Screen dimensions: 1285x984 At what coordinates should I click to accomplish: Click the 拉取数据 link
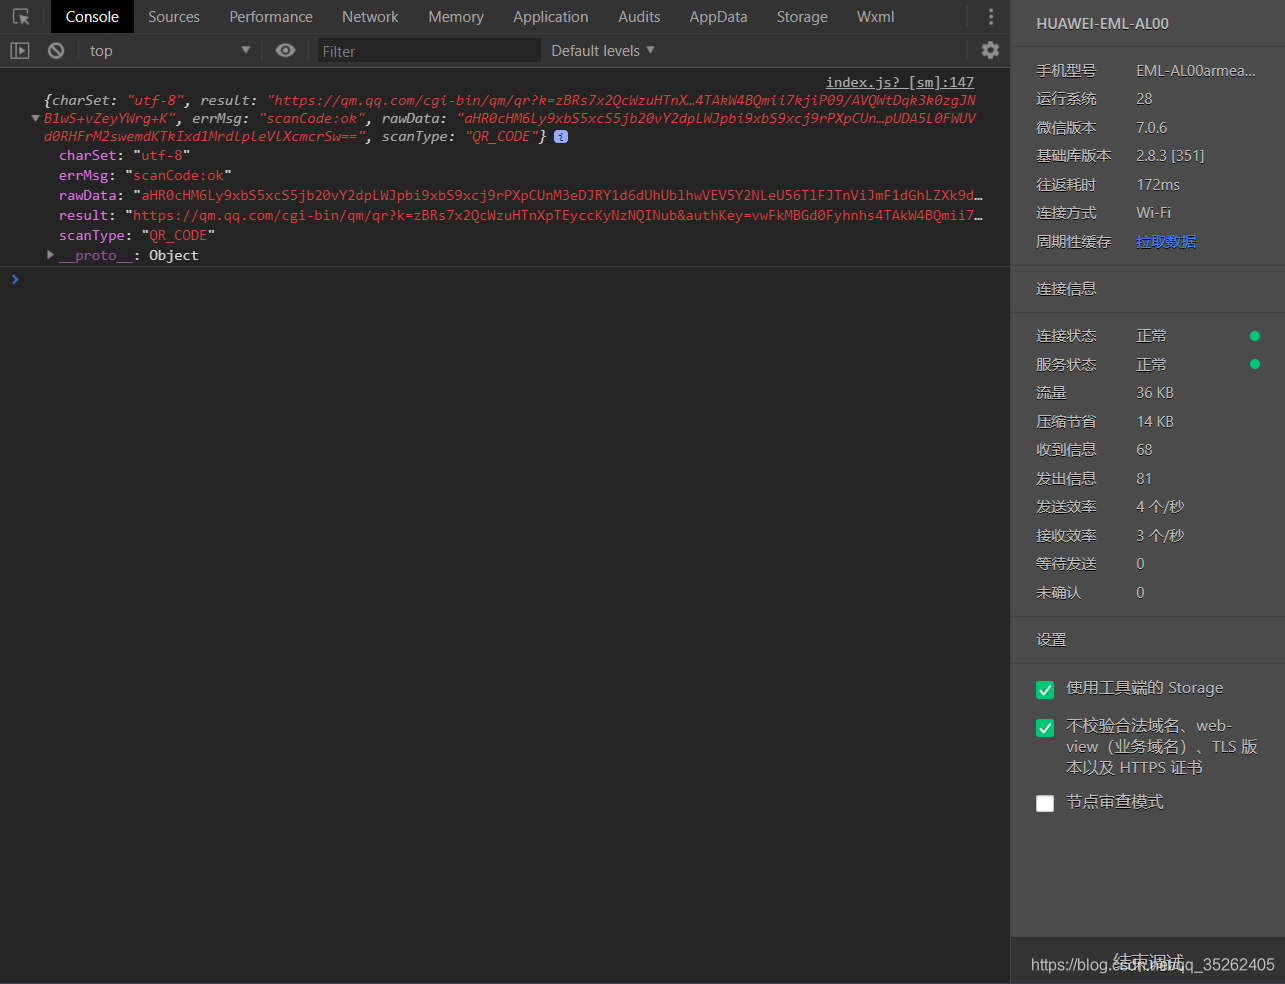pyautogui.click(x=1166, y=242)
